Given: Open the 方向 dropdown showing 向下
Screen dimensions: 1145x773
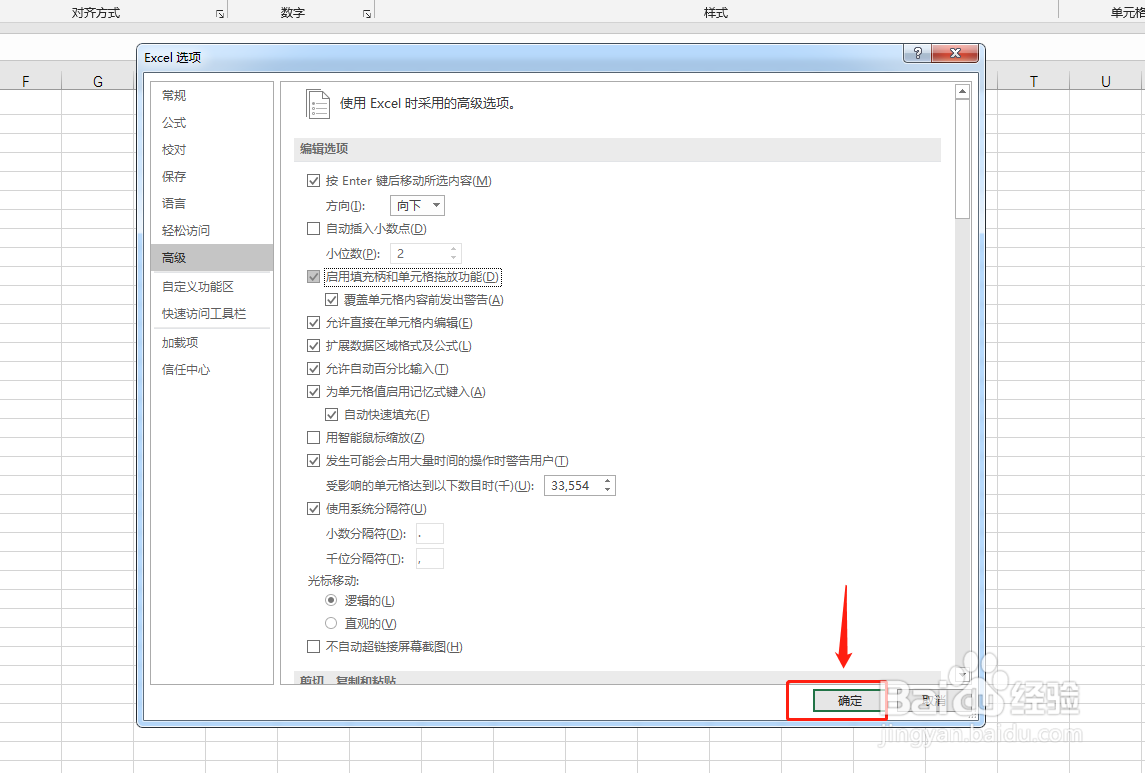Looking at the screenshot, I should [417, 205].
